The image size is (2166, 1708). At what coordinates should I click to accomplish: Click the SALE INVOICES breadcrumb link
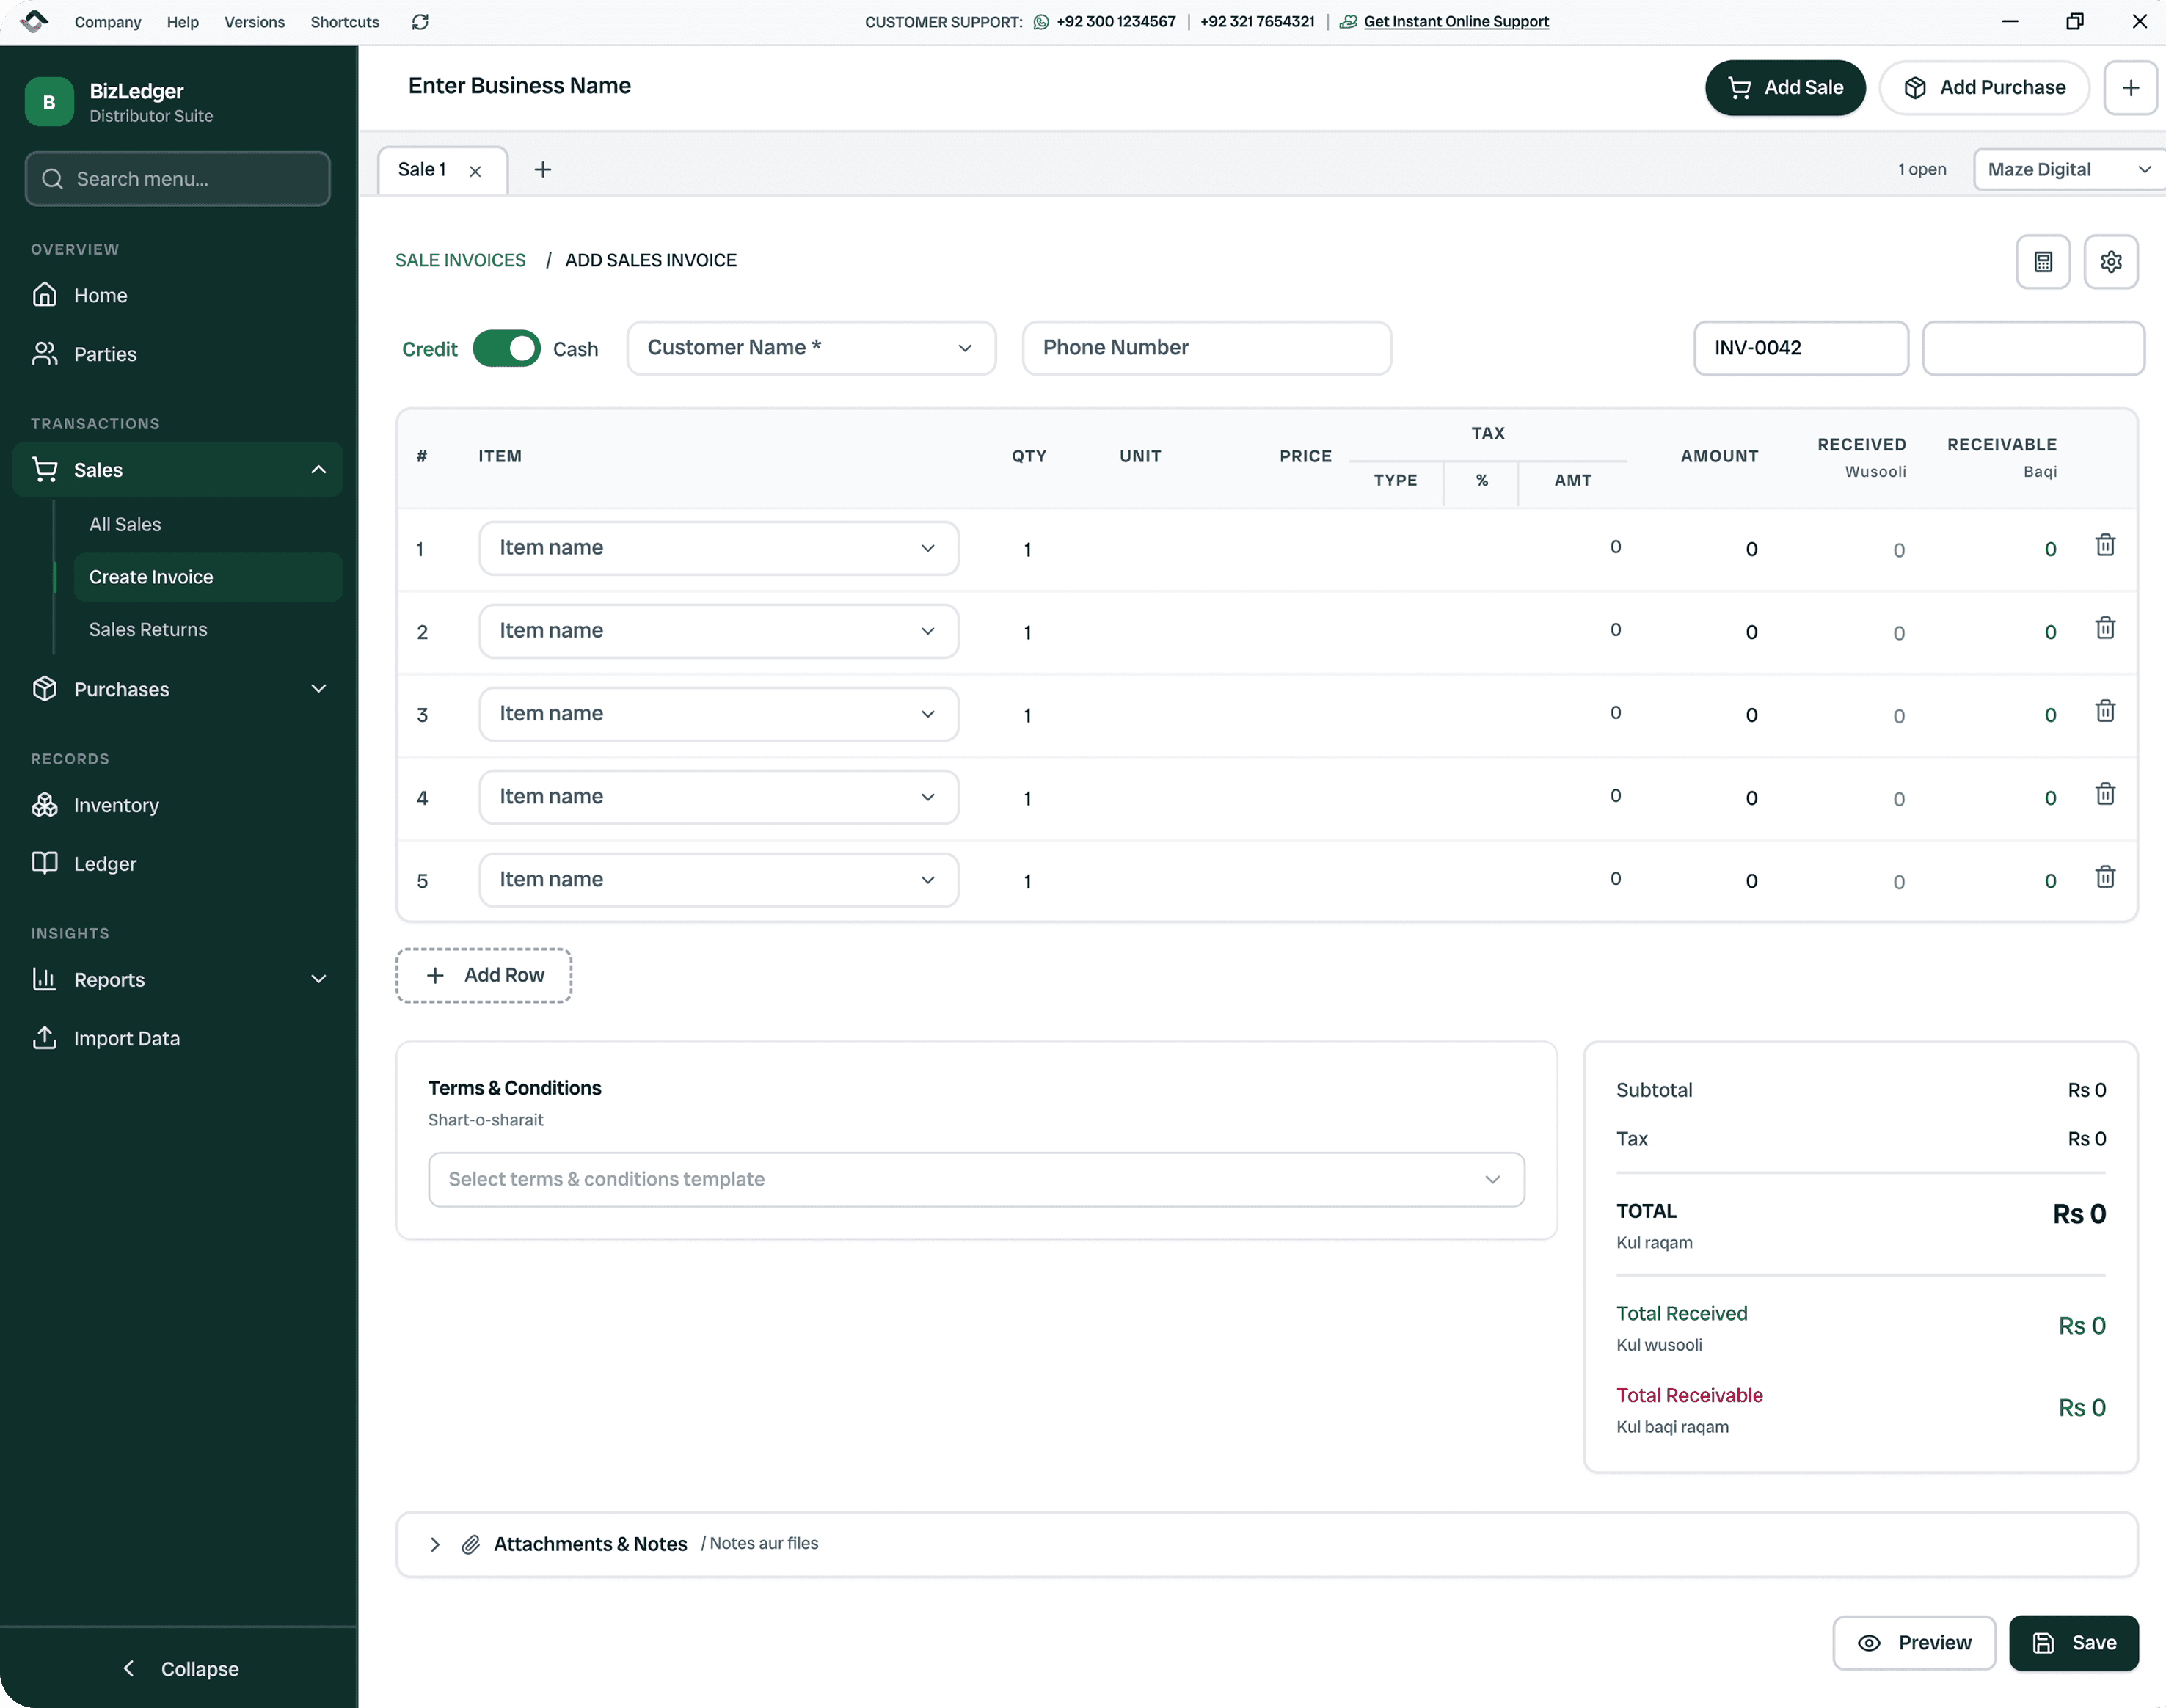[460, 261]
